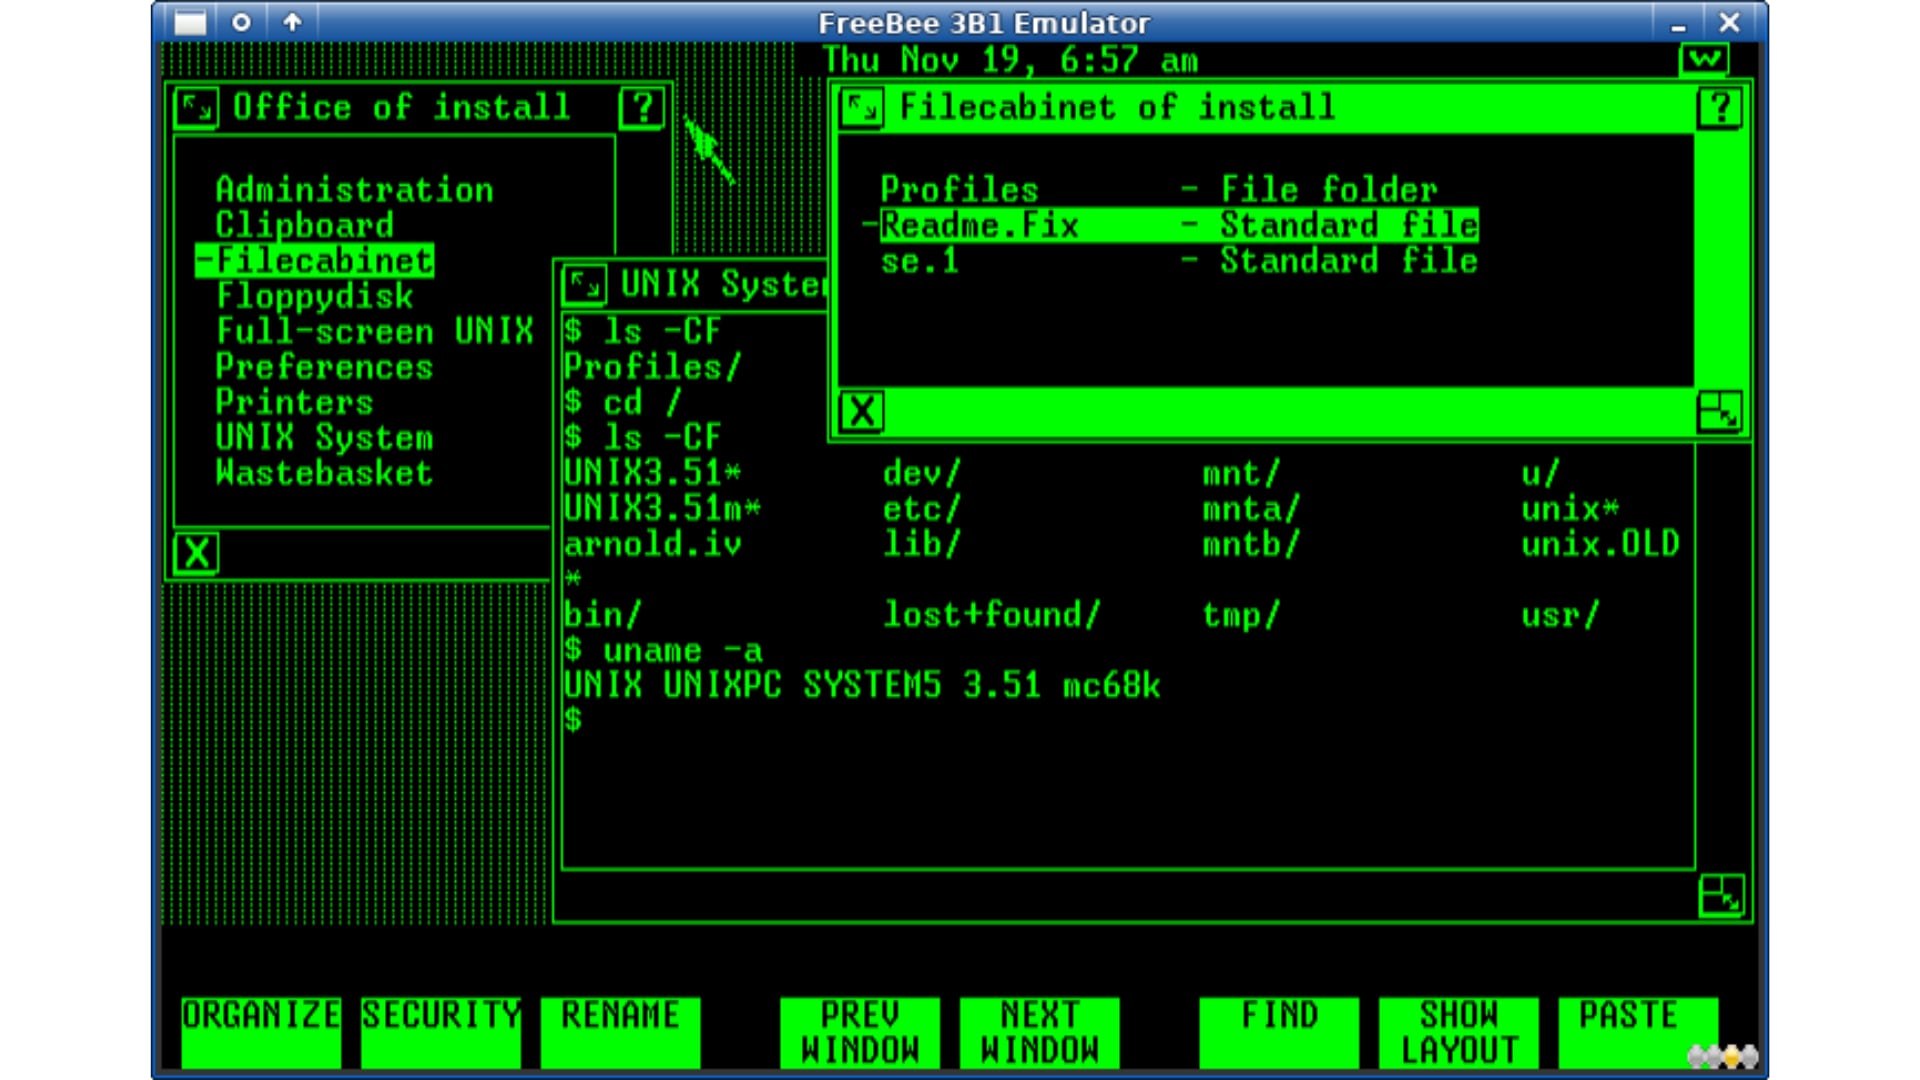Viewport: 1920px width, 1080px height.
Task: Click the last shell prompt in UNIX System window
Action: pos(573,721)
